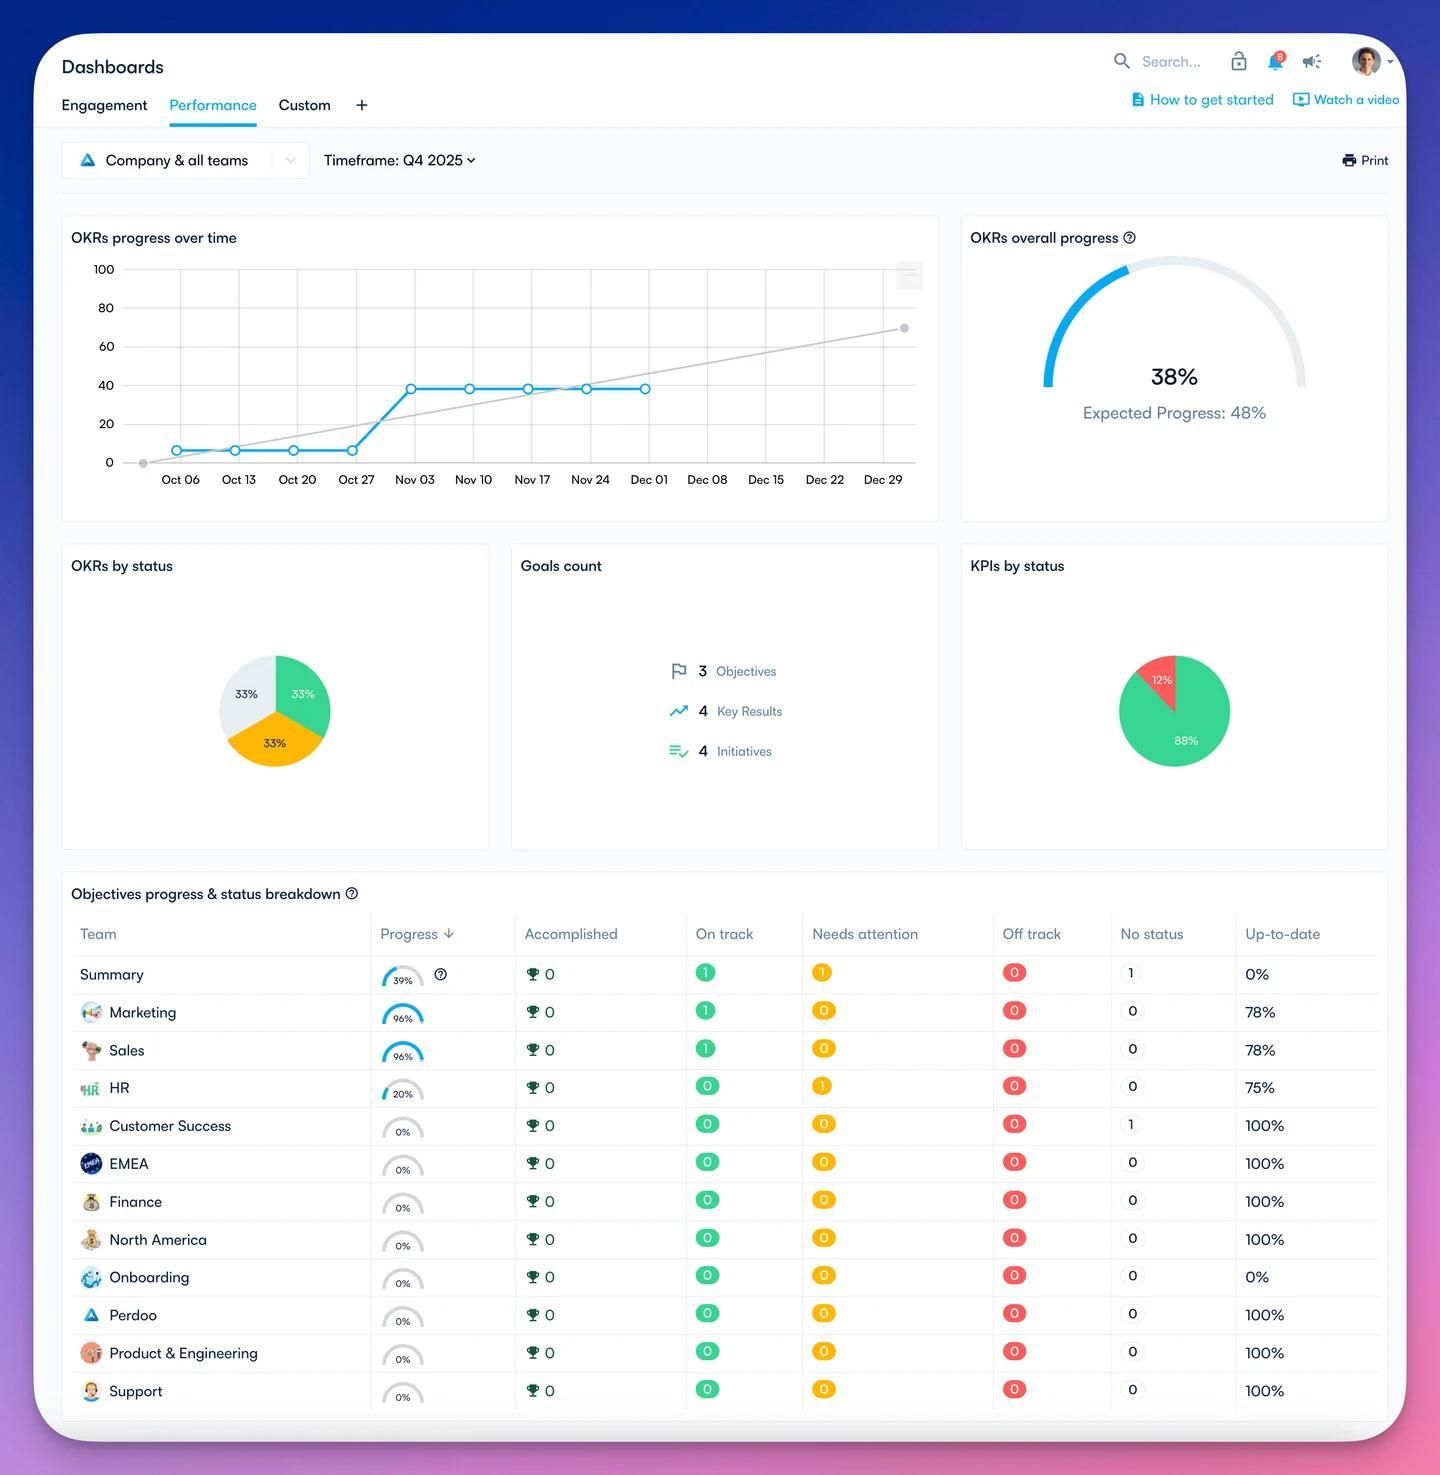
Task: Click the Key Results trend icon
Action: tap(679, 711)
